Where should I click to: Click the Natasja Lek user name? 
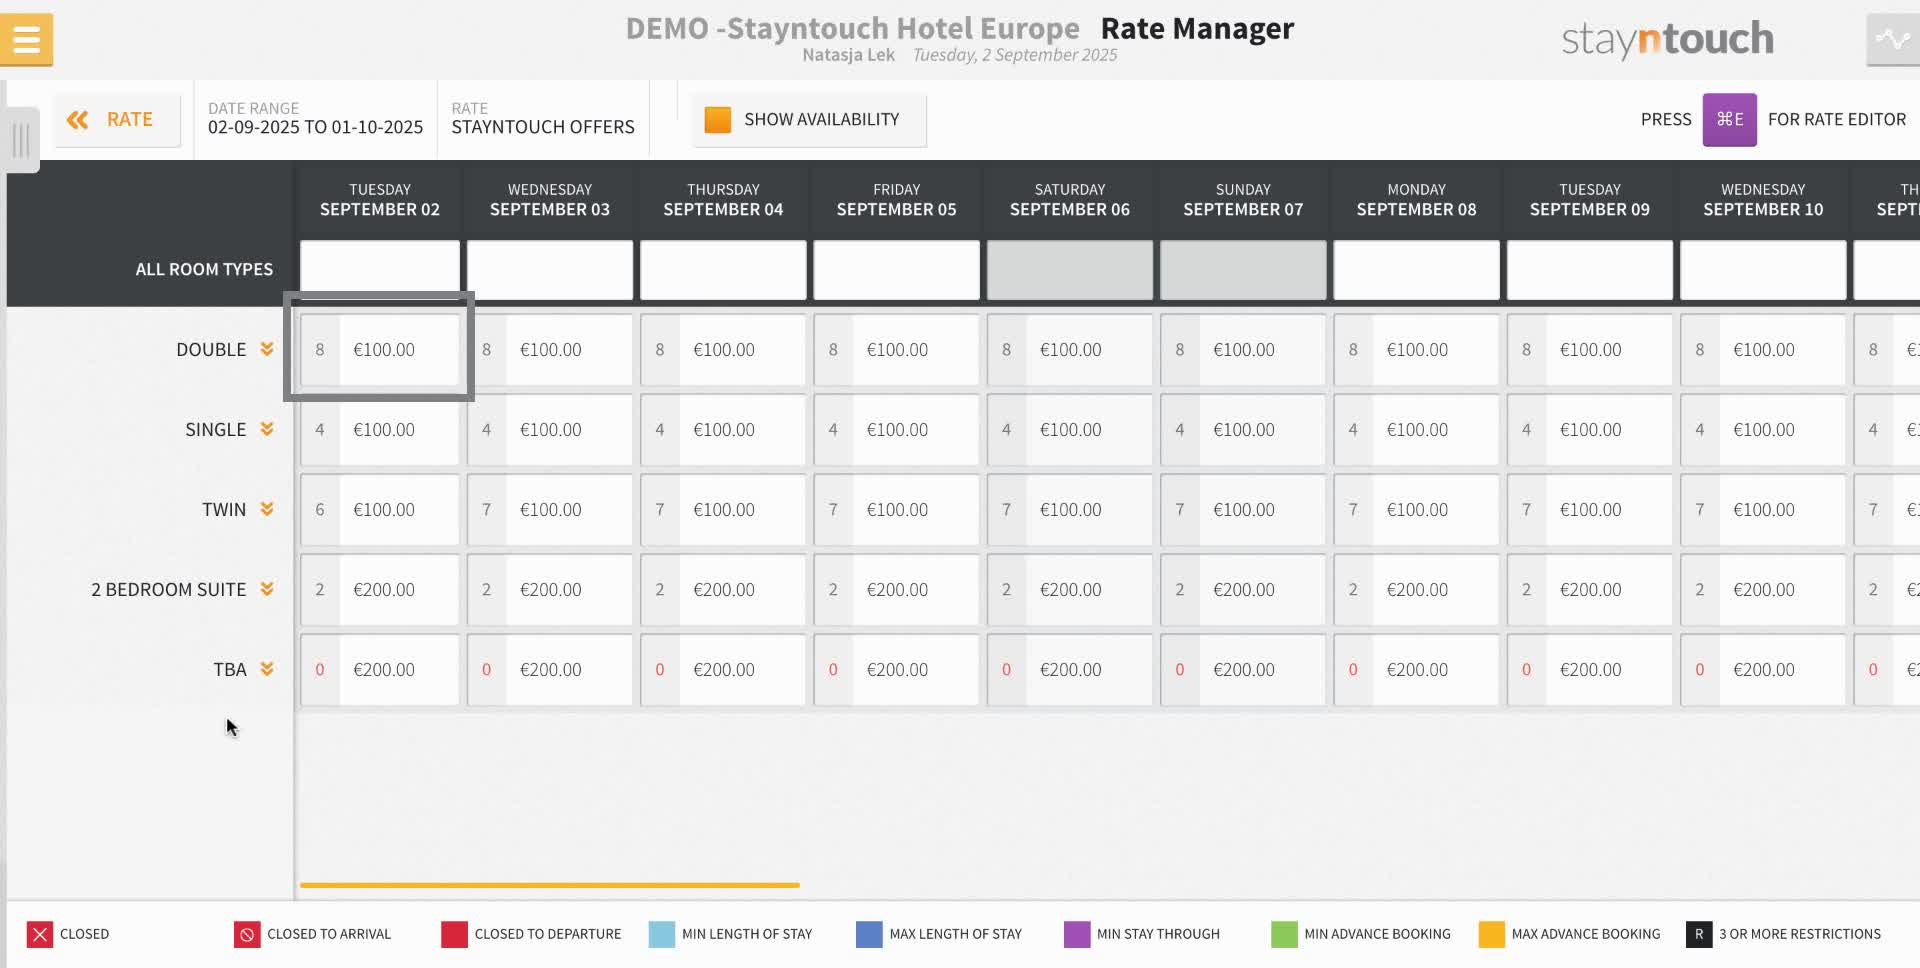point(848,55)
